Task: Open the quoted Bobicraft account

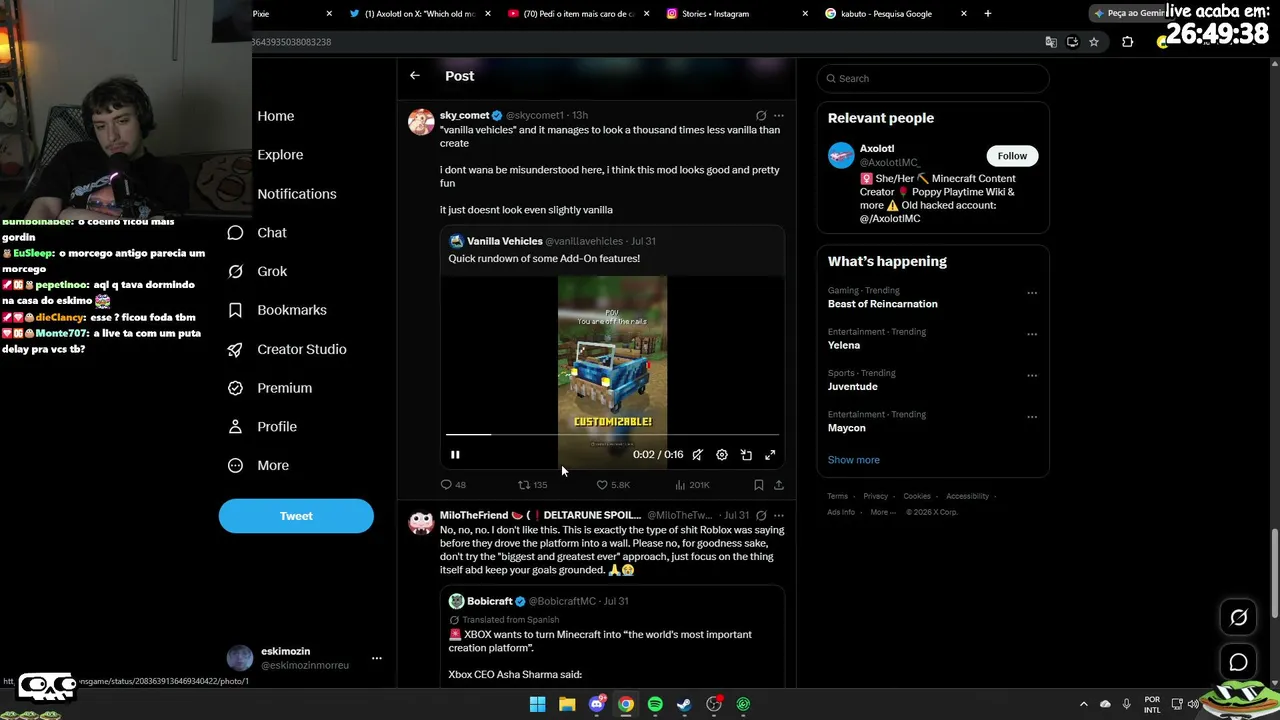Action: pos(490,601)
